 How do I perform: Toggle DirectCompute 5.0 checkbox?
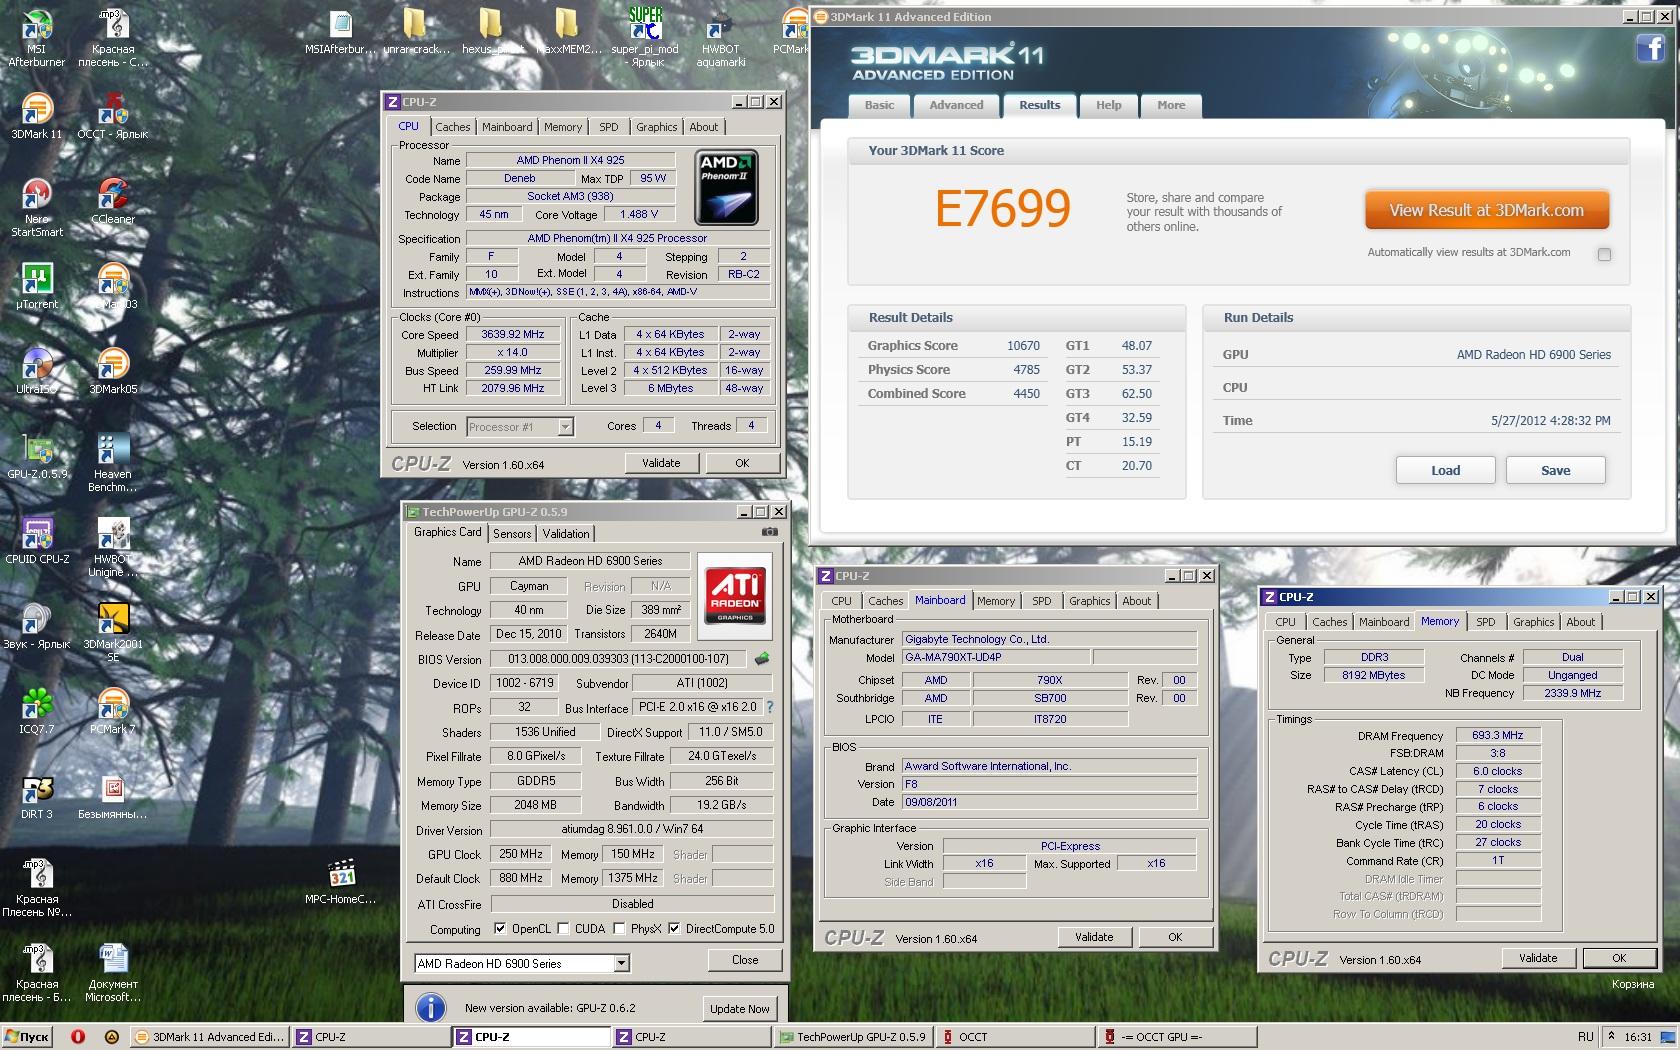click(674, 928)
